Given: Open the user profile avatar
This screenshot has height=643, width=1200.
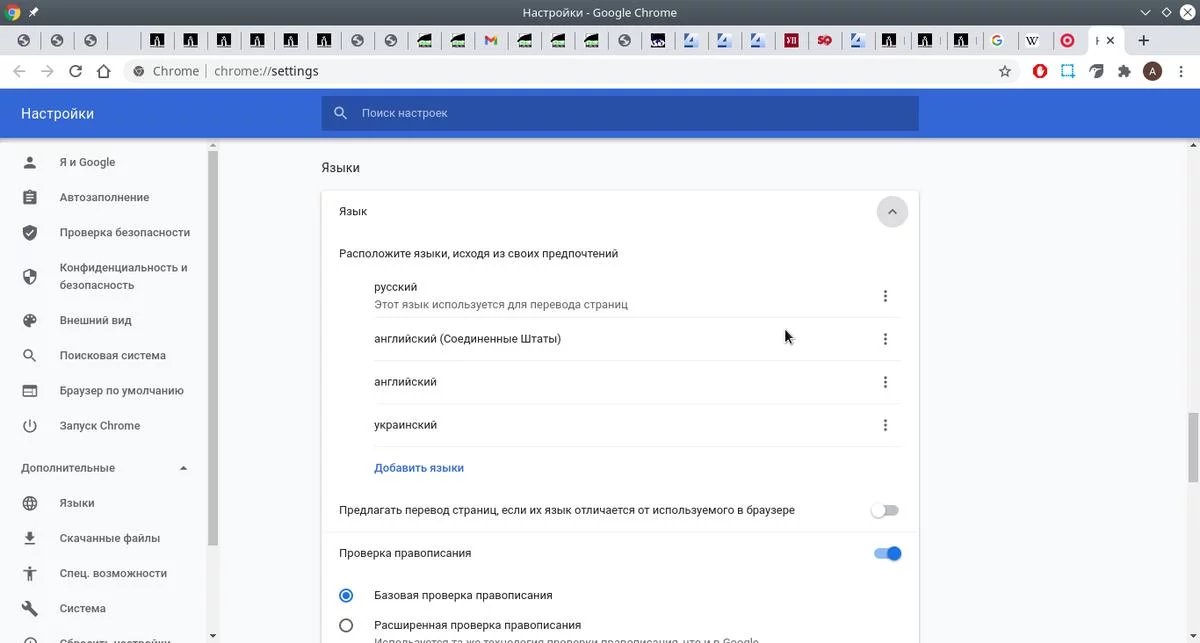Looking at the screenshot, I should point(1152,71).
